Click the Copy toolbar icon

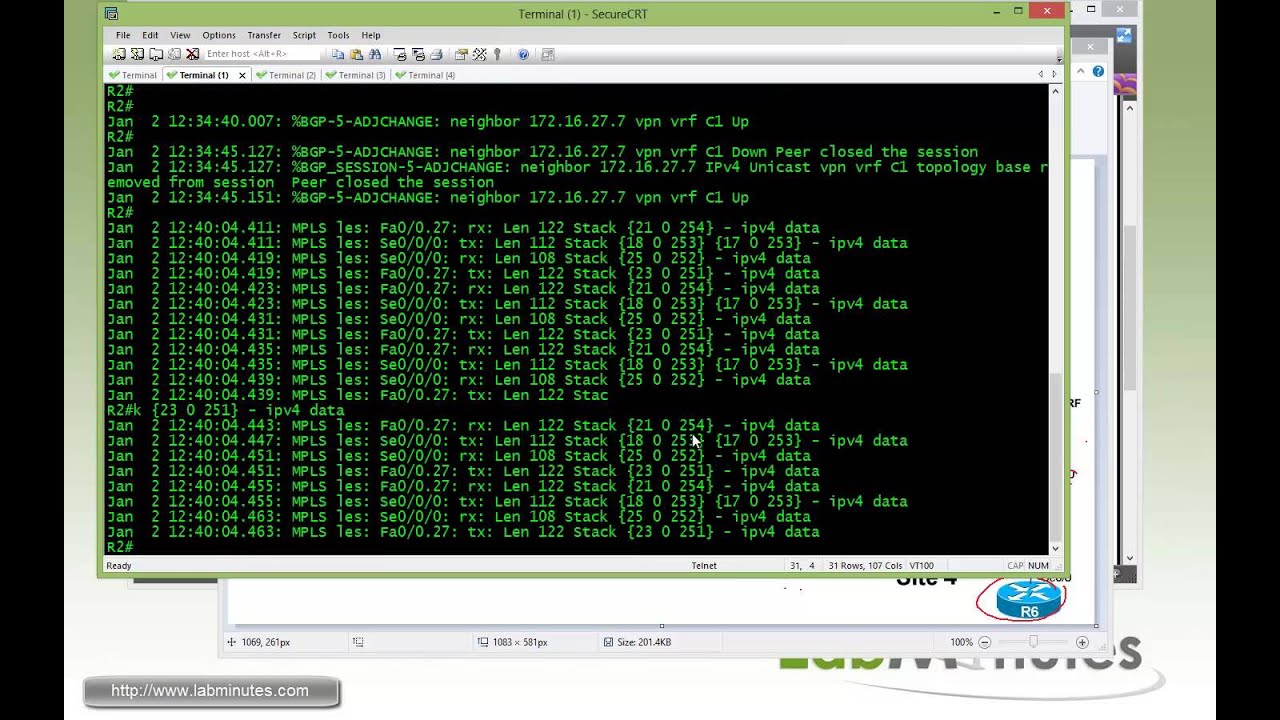click(338, 54)
